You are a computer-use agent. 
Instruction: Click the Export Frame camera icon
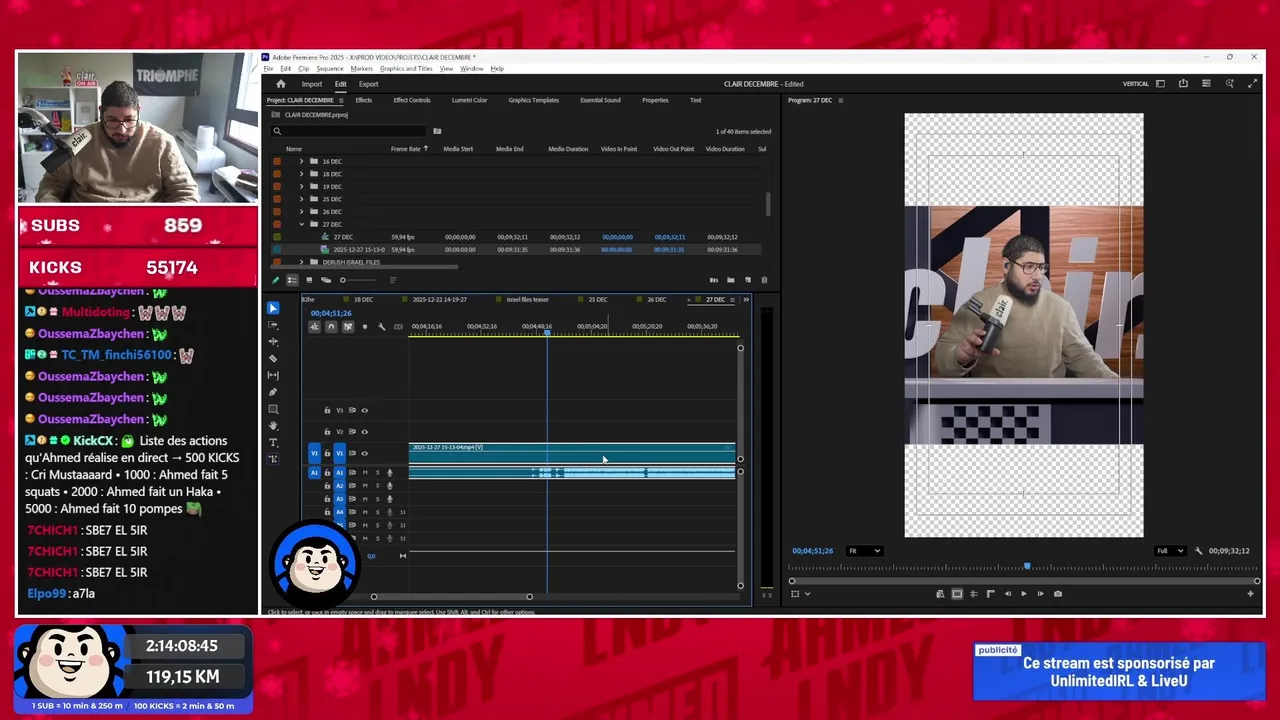(1058, 594)
